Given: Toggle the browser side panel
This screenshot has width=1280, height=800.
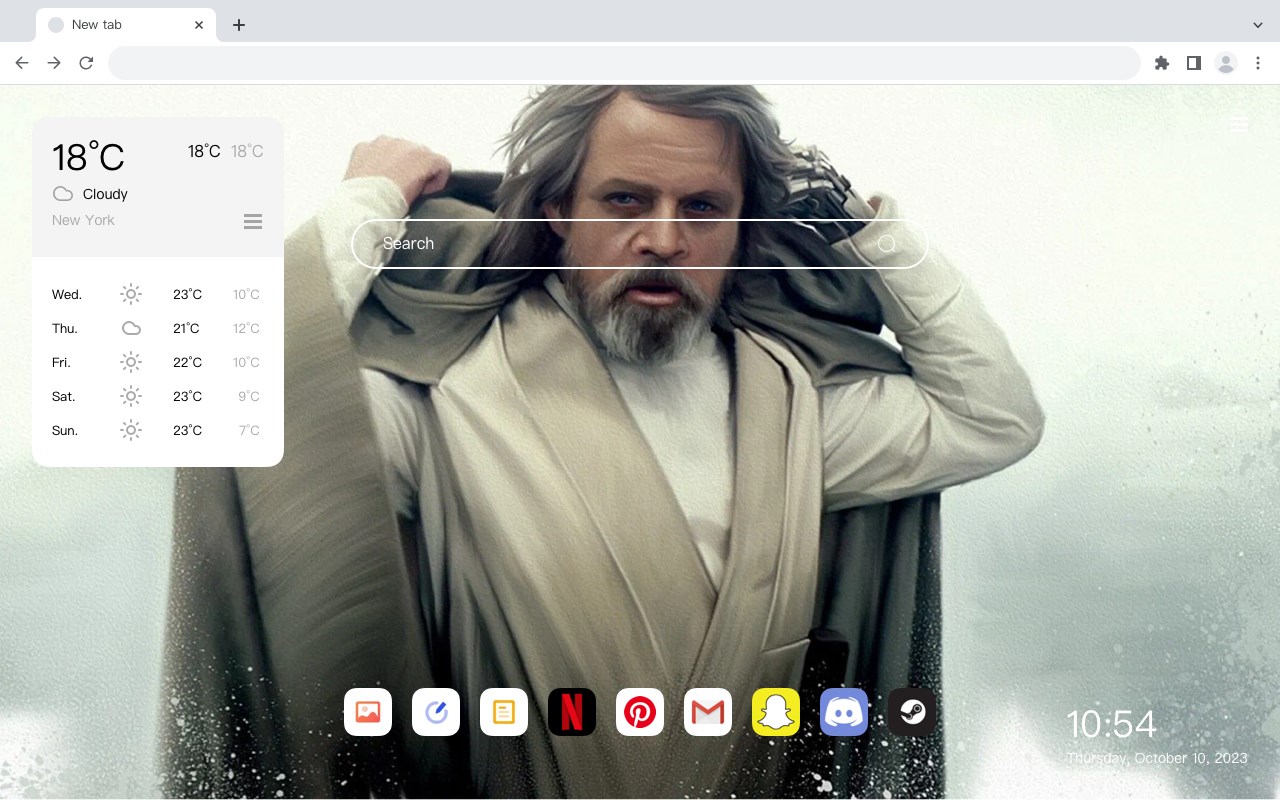Looking at the screenshot, I should click(x=1194, y=63).
